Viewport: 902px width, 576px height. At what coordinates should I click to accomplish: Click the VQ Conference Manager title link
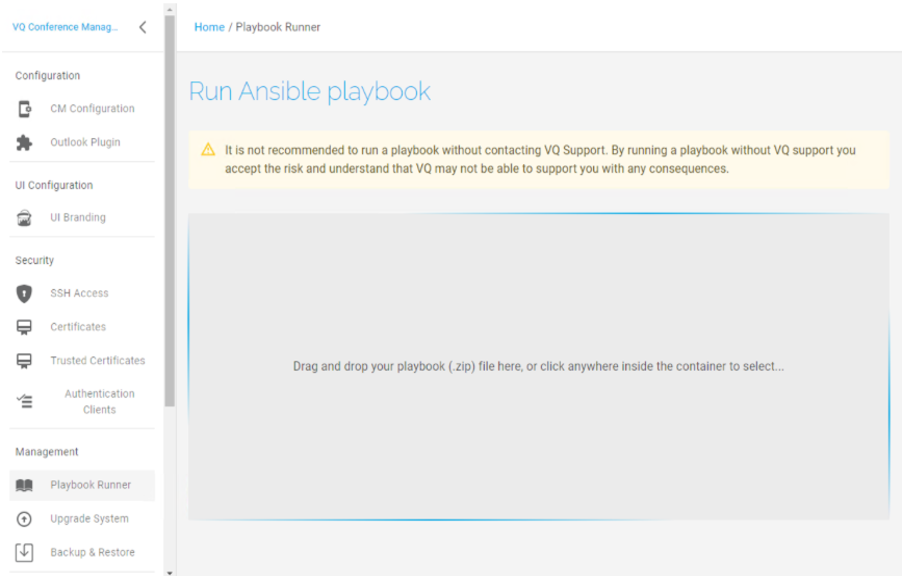pyautogui.click(x=65, y=27)
